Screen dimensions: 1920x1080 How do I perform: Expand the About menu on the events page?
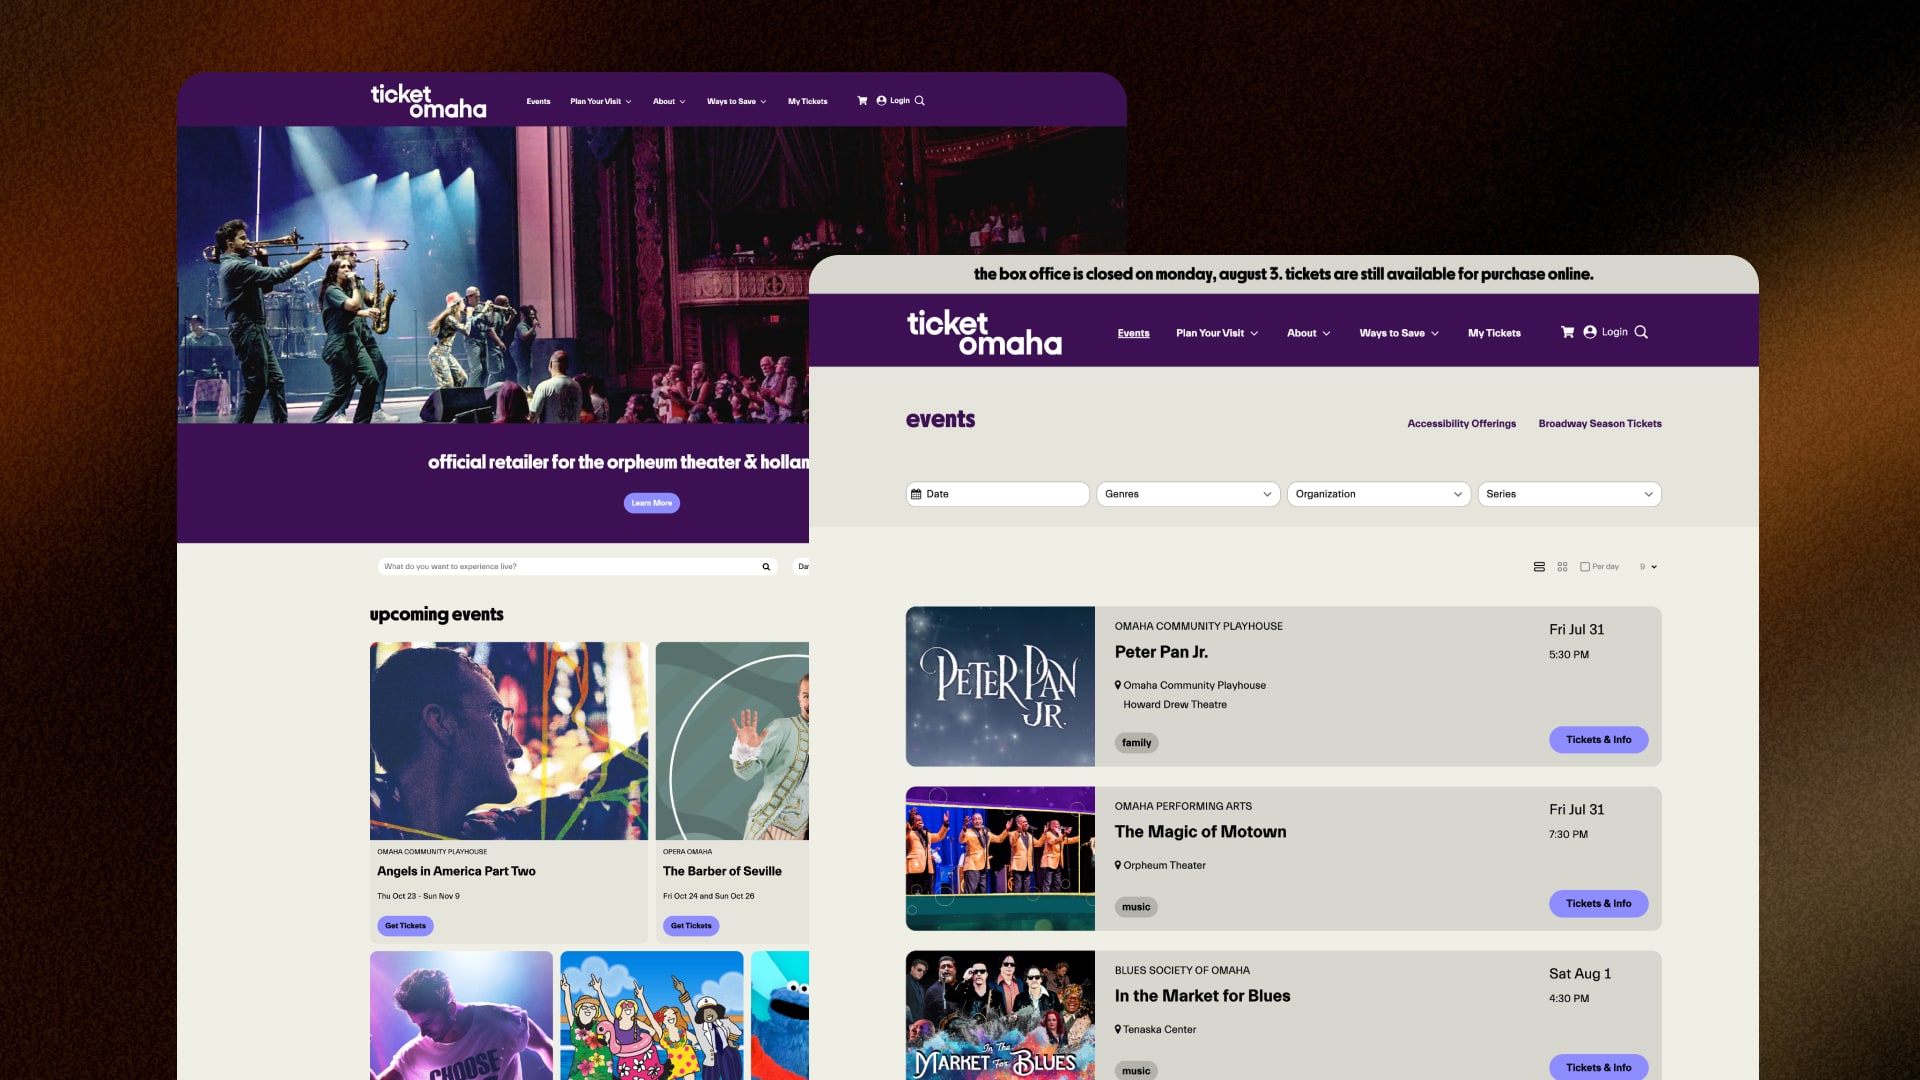tap(1308, 333)
